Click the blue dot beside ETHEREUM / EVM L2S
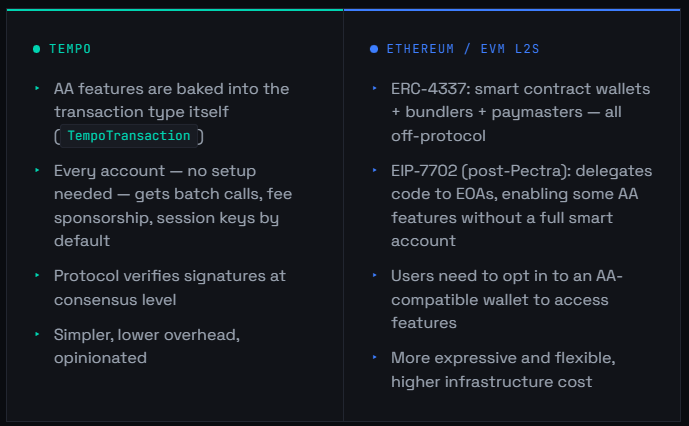Screen dimensions: 689x426 (x=374, y=48)
